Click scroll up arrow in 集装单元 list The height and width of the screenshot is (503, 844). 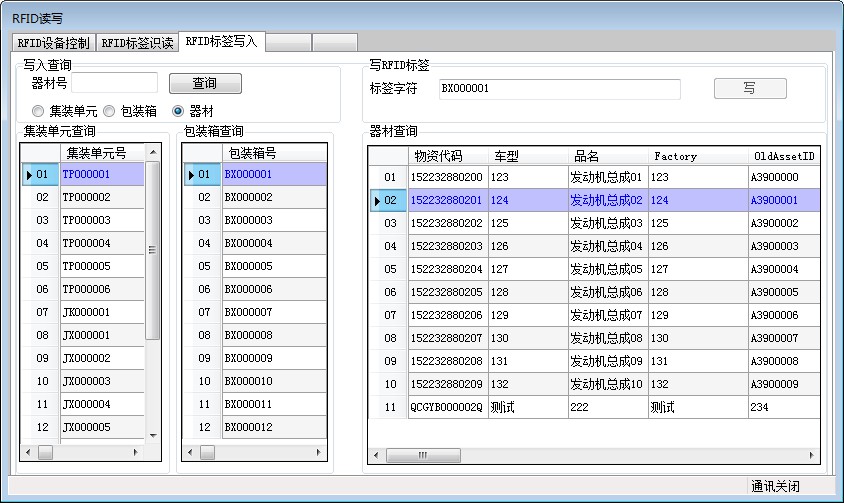(x=153, y=152)
